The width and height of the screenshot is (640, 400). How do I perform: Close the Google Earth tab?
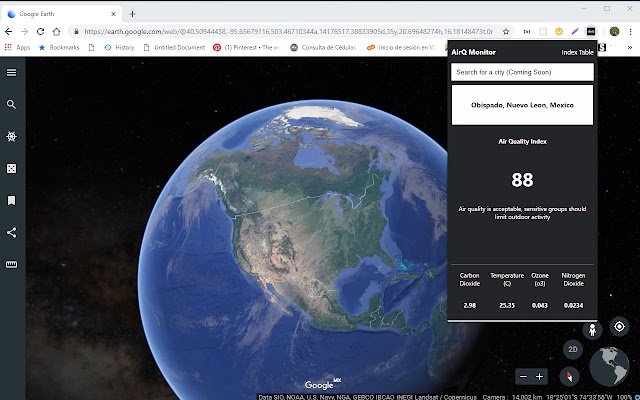[113, 14]
